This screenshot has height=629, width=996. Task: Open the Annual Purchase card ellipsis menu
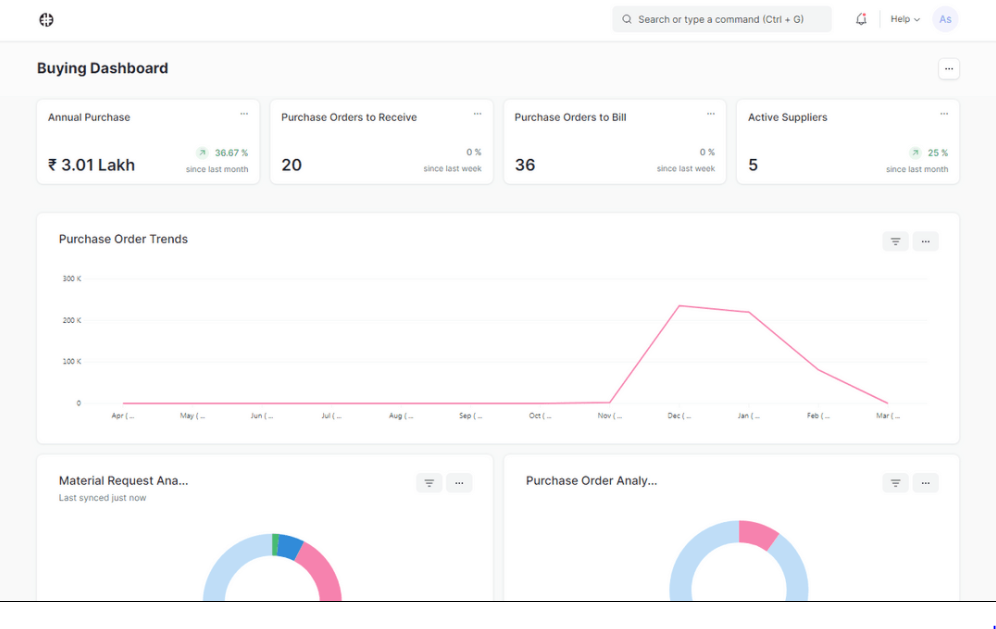click(244, 114)
